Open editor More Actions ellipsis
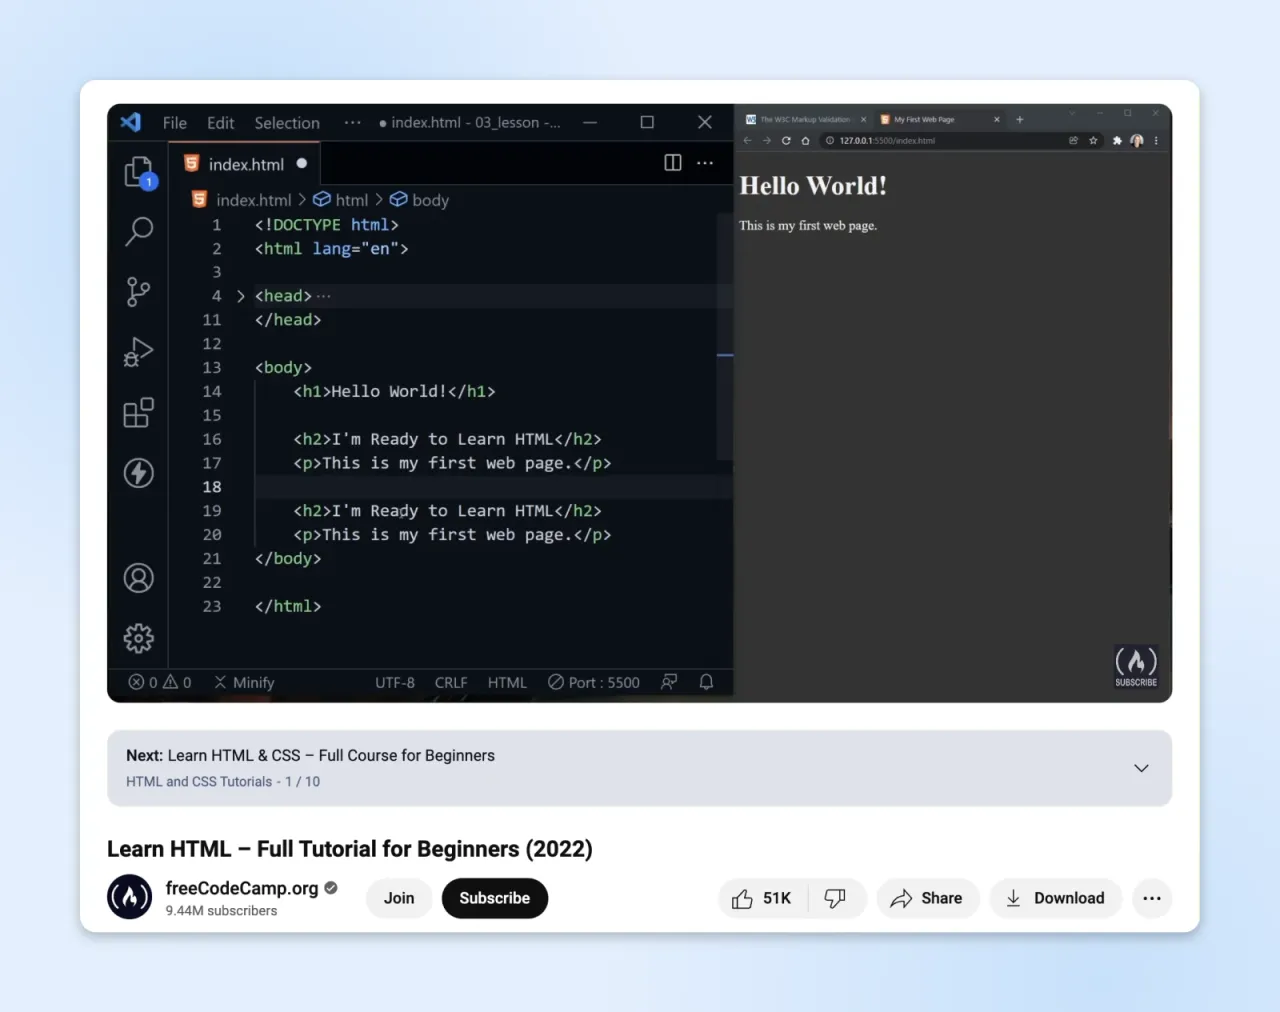 (x=705, y=163)
